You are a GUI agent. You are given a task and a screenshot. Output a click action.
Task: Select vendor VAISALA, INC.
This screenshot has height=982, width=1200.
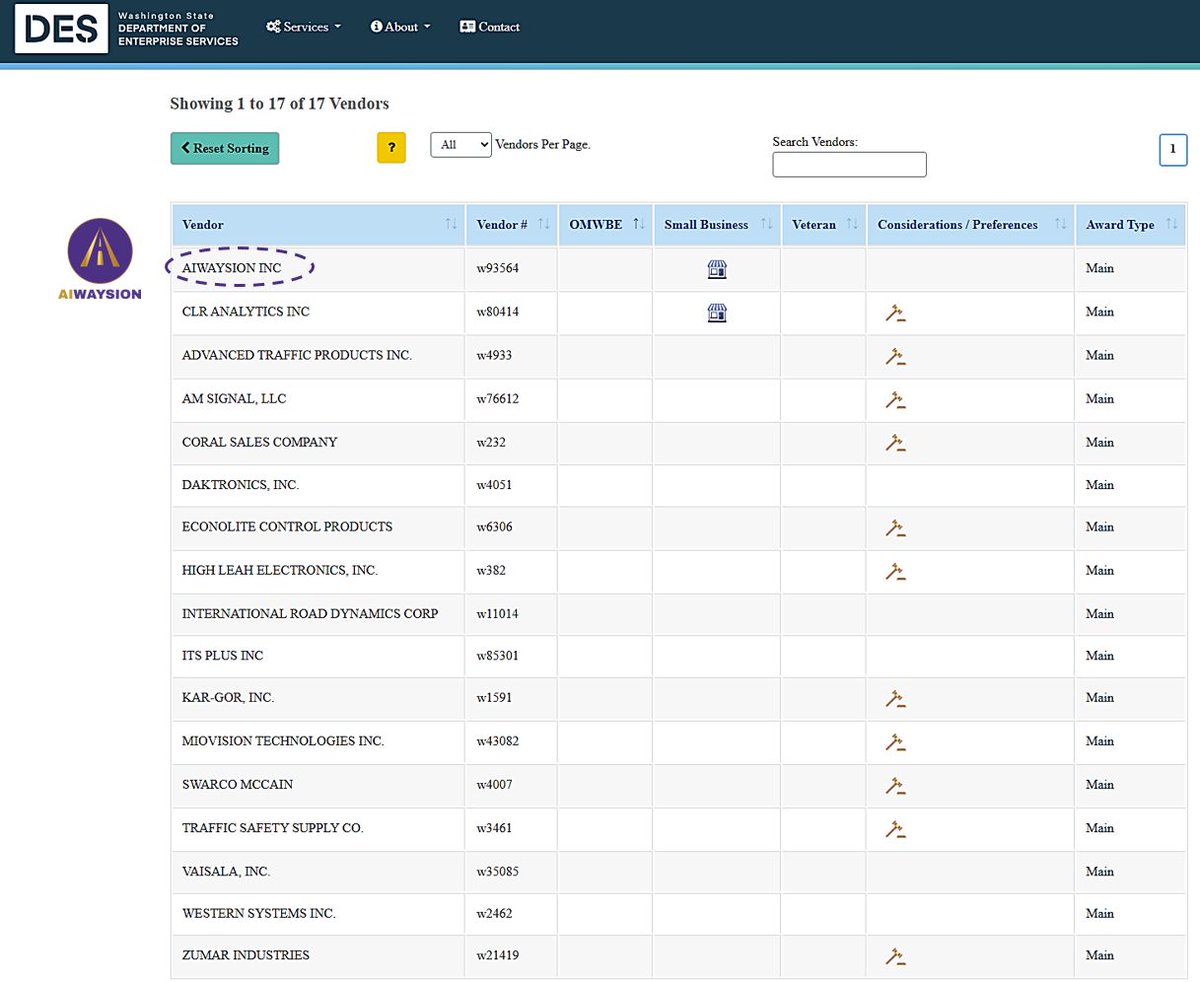pos(226,871)
